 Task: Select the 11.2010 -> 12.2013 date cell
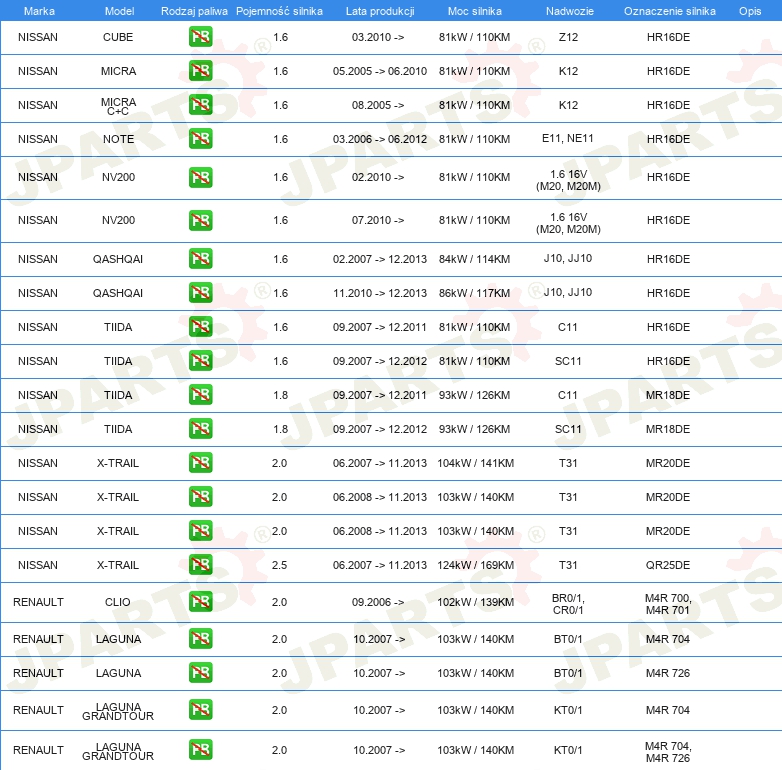pyautogui.click(x=380, y=293)
